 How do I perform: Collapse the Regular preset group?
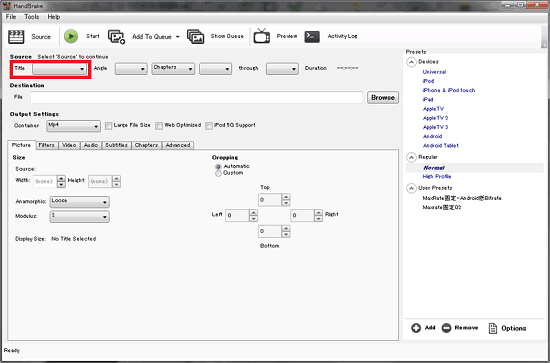[x=411, y=157]
